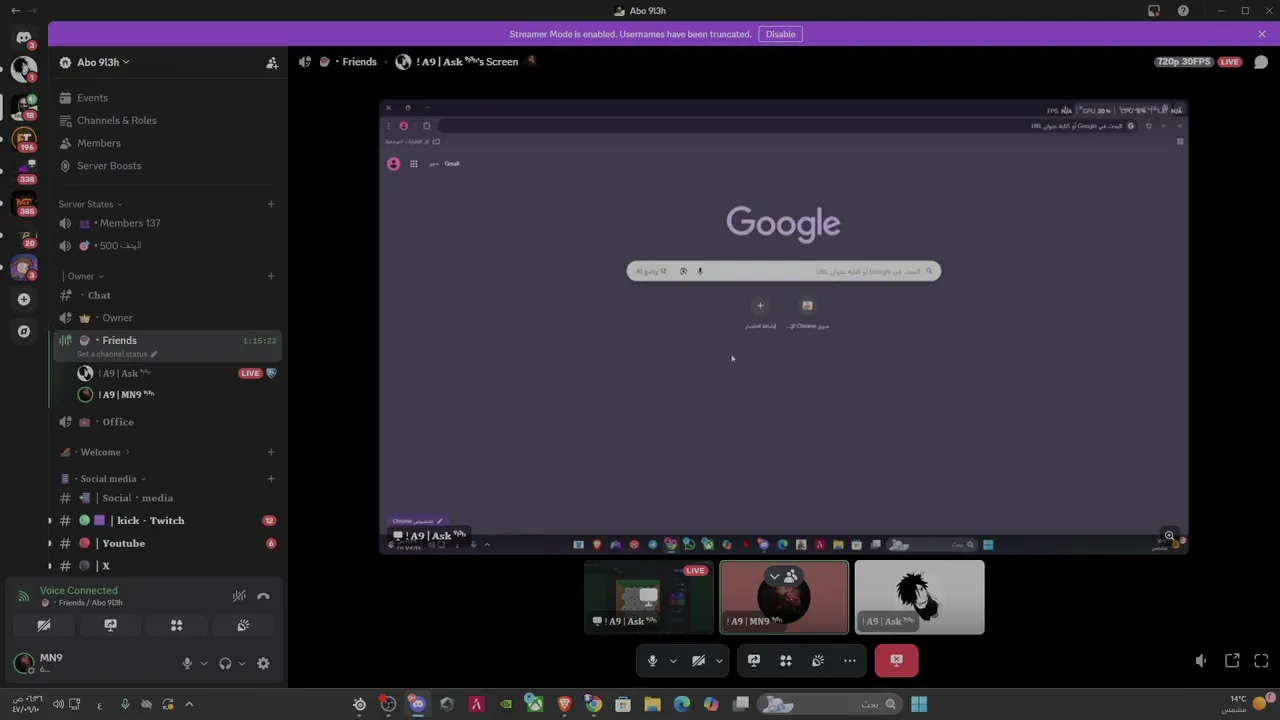Open Server Boosts

pos(168,166)
